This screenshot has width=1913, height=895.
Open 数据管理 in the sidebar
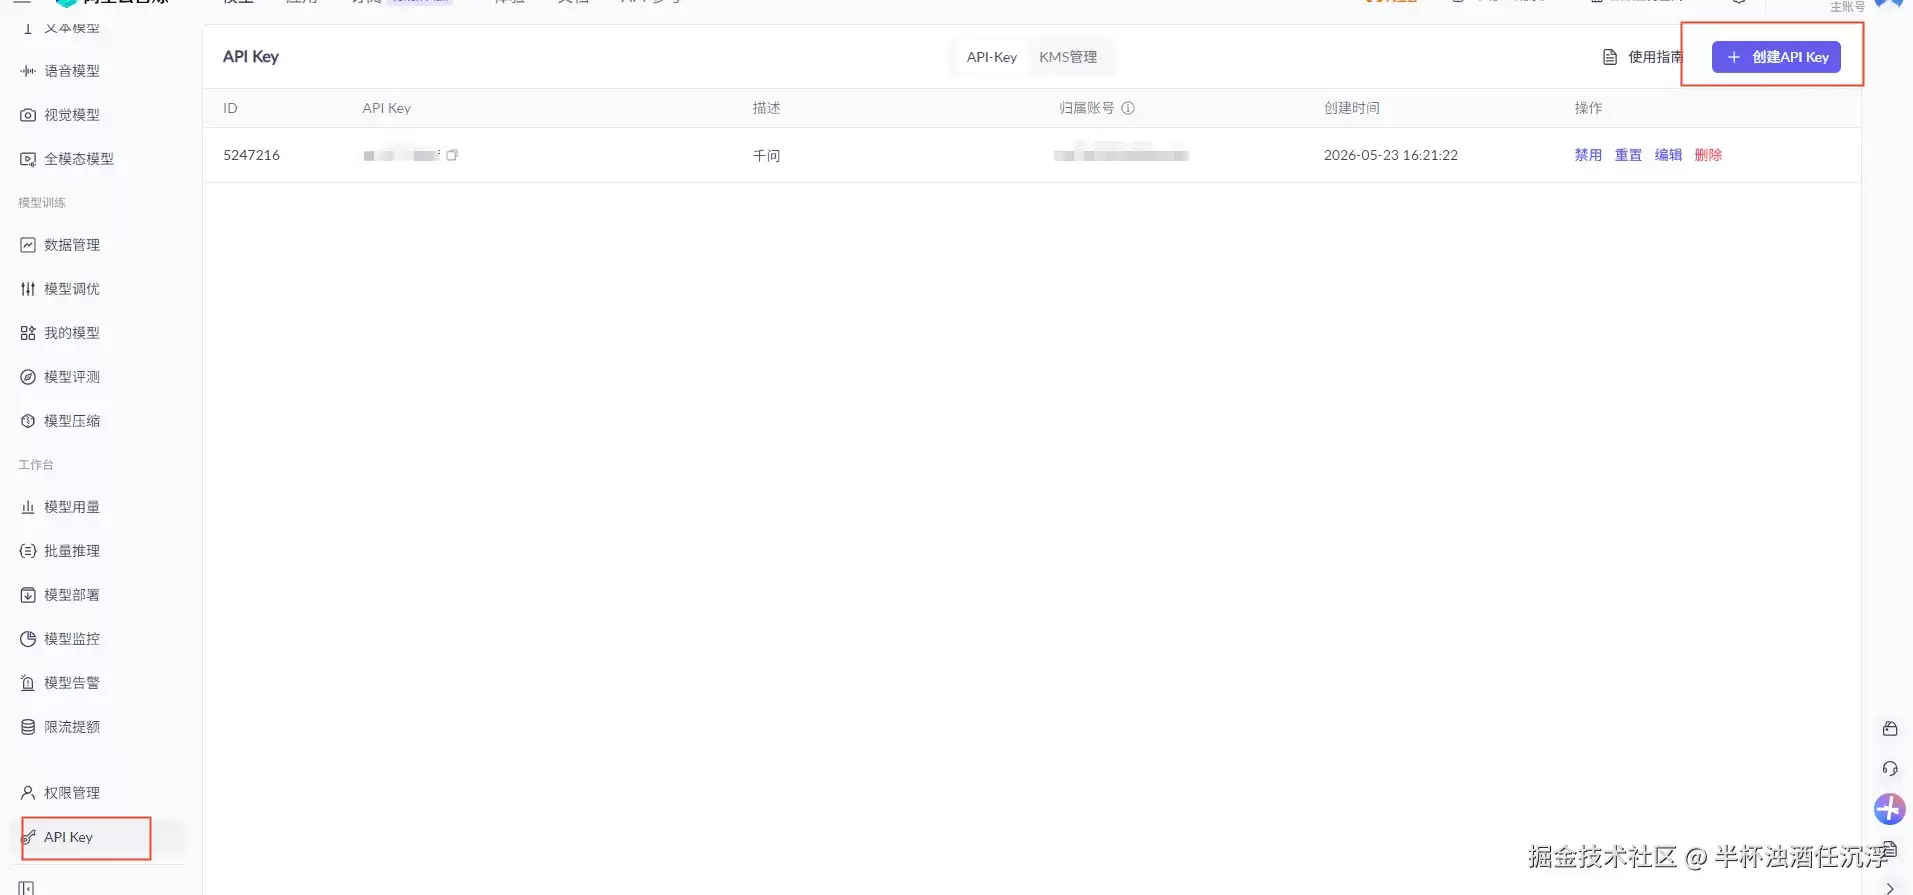tap(60, 245)
